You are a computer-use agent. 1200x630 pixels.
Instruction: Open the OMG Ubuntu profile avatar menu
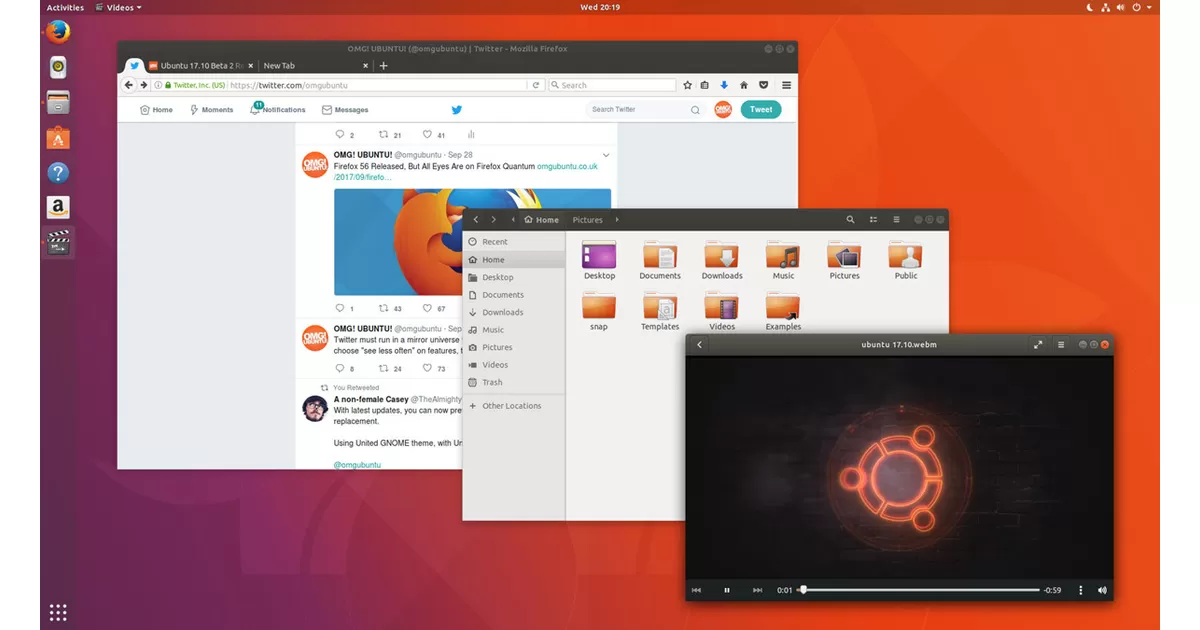(x=723, y=110)
